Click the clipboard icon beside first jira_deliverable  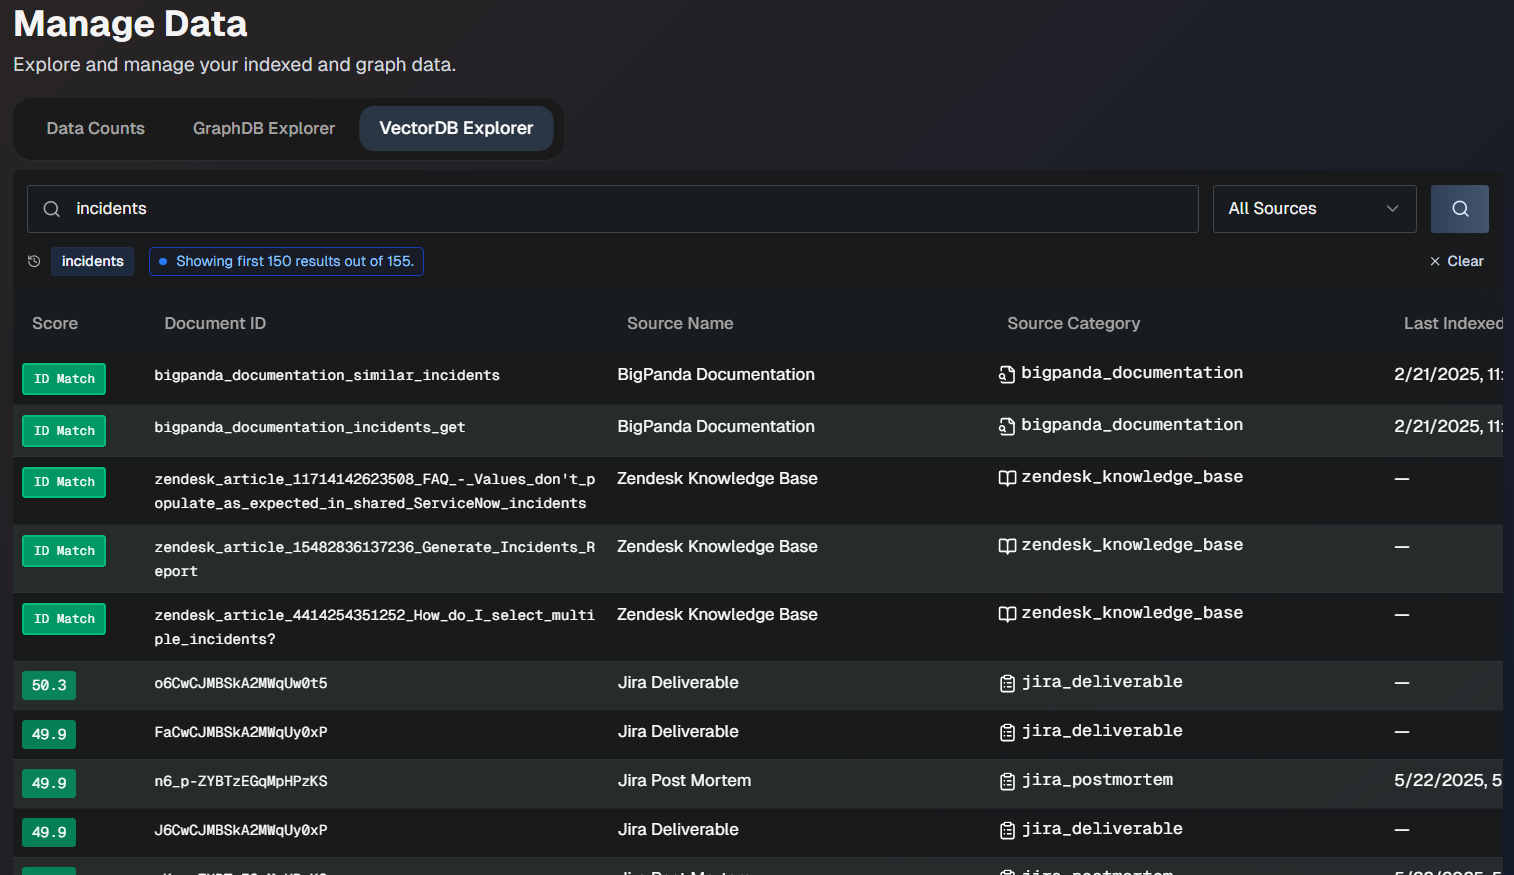tap(1007, 683)
